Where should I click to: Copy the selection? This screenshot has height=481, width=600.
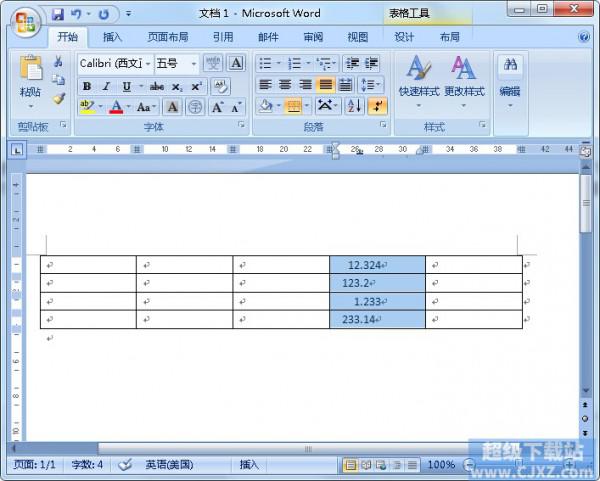click(58, 80)
